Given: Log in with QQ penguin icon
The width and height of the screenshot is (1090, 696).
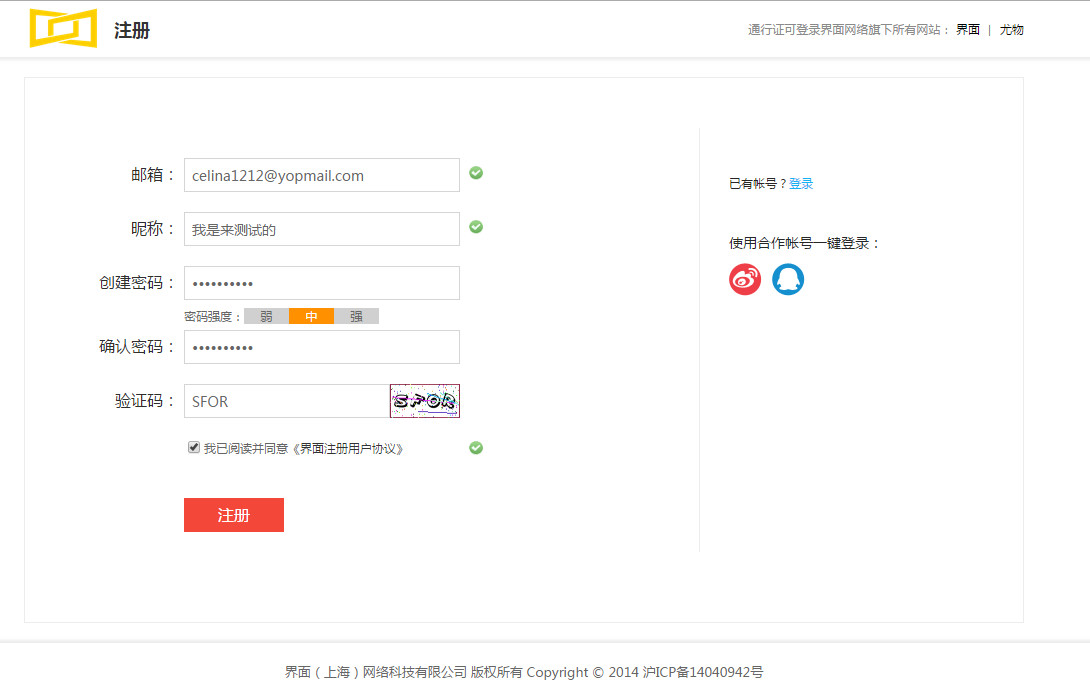Looking at the screenshot, I should (788, 280).
